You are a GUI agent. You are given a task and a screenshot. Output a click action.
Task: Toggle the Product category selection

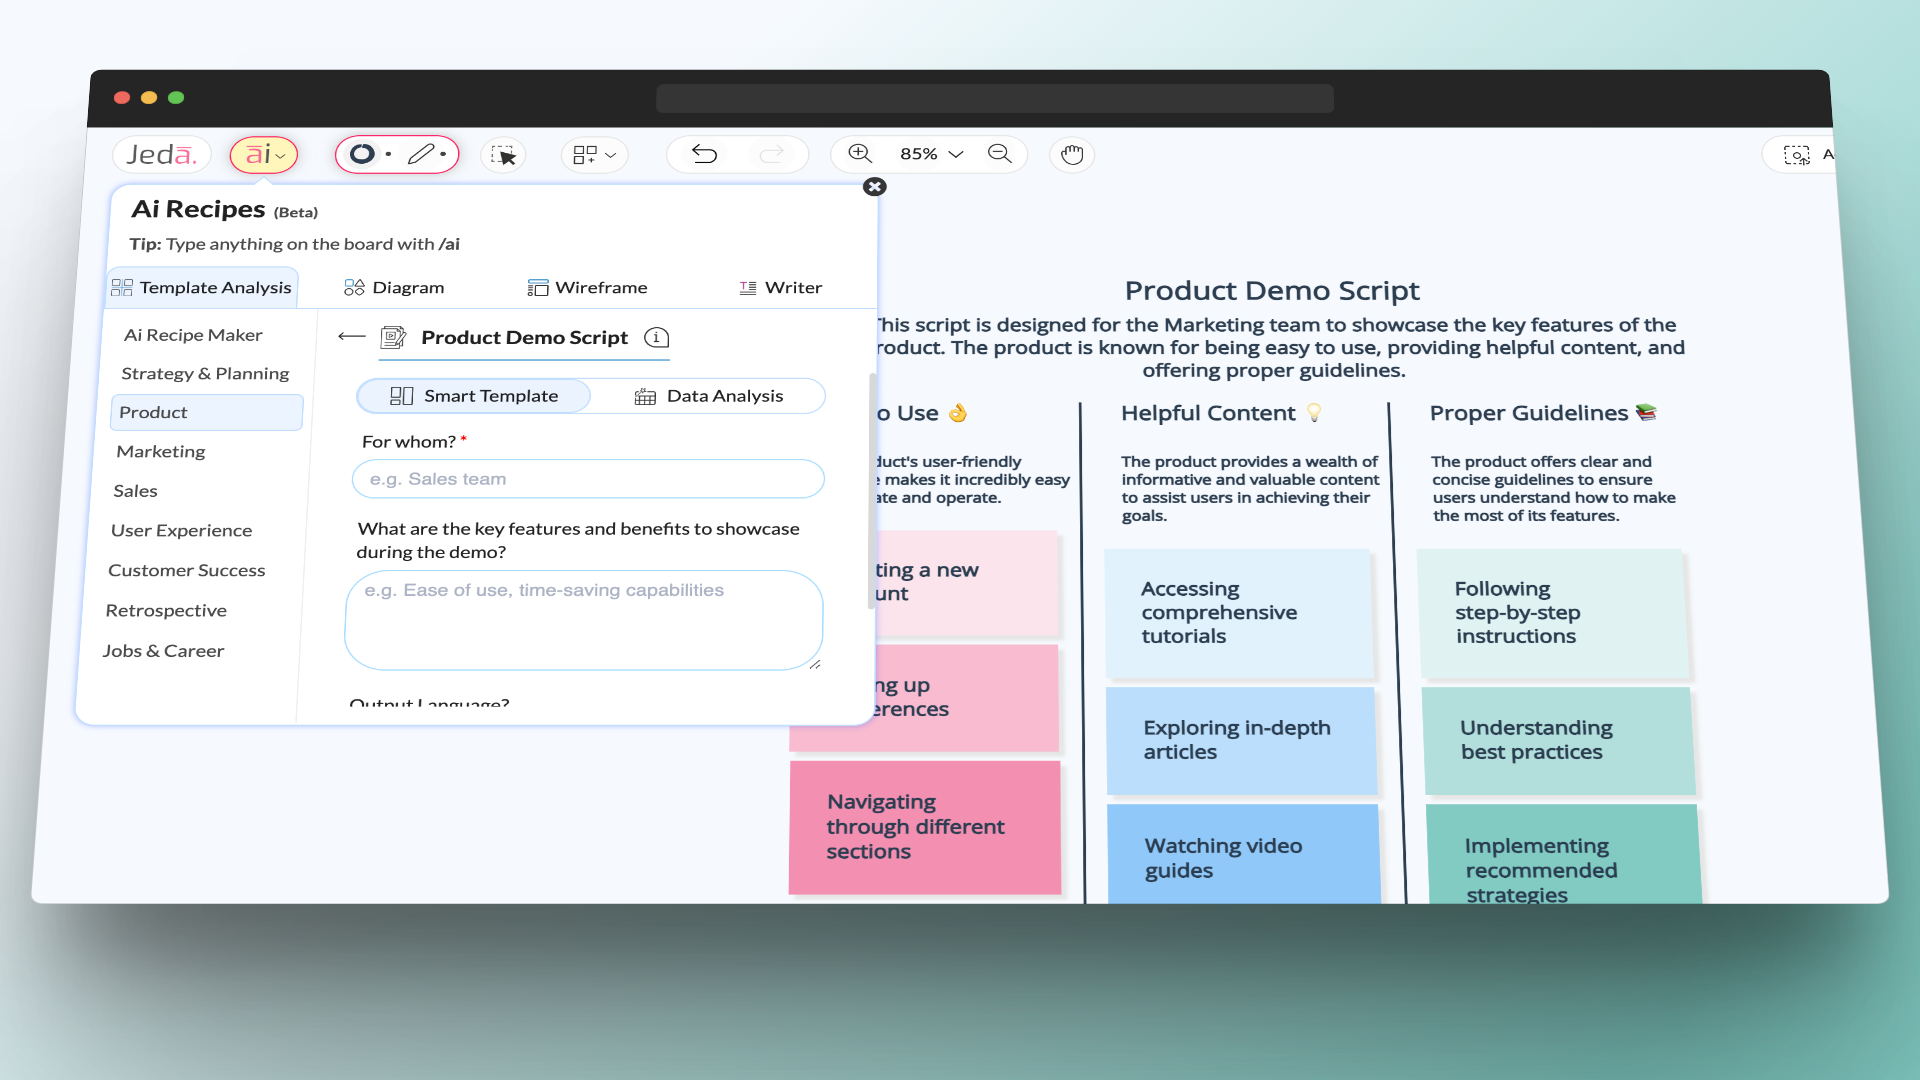click(204, 411)
